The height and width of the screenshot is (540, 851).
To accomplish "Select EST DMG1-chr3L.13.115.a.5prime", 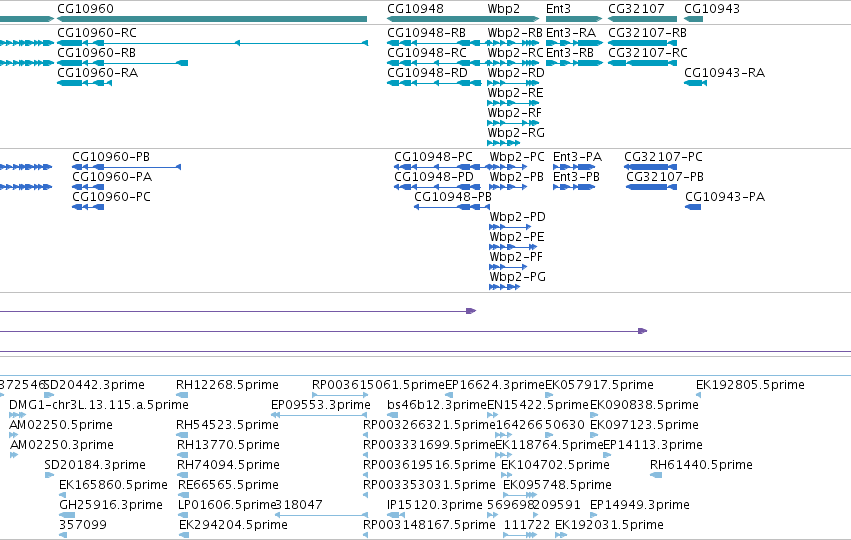I will [99, 405].
